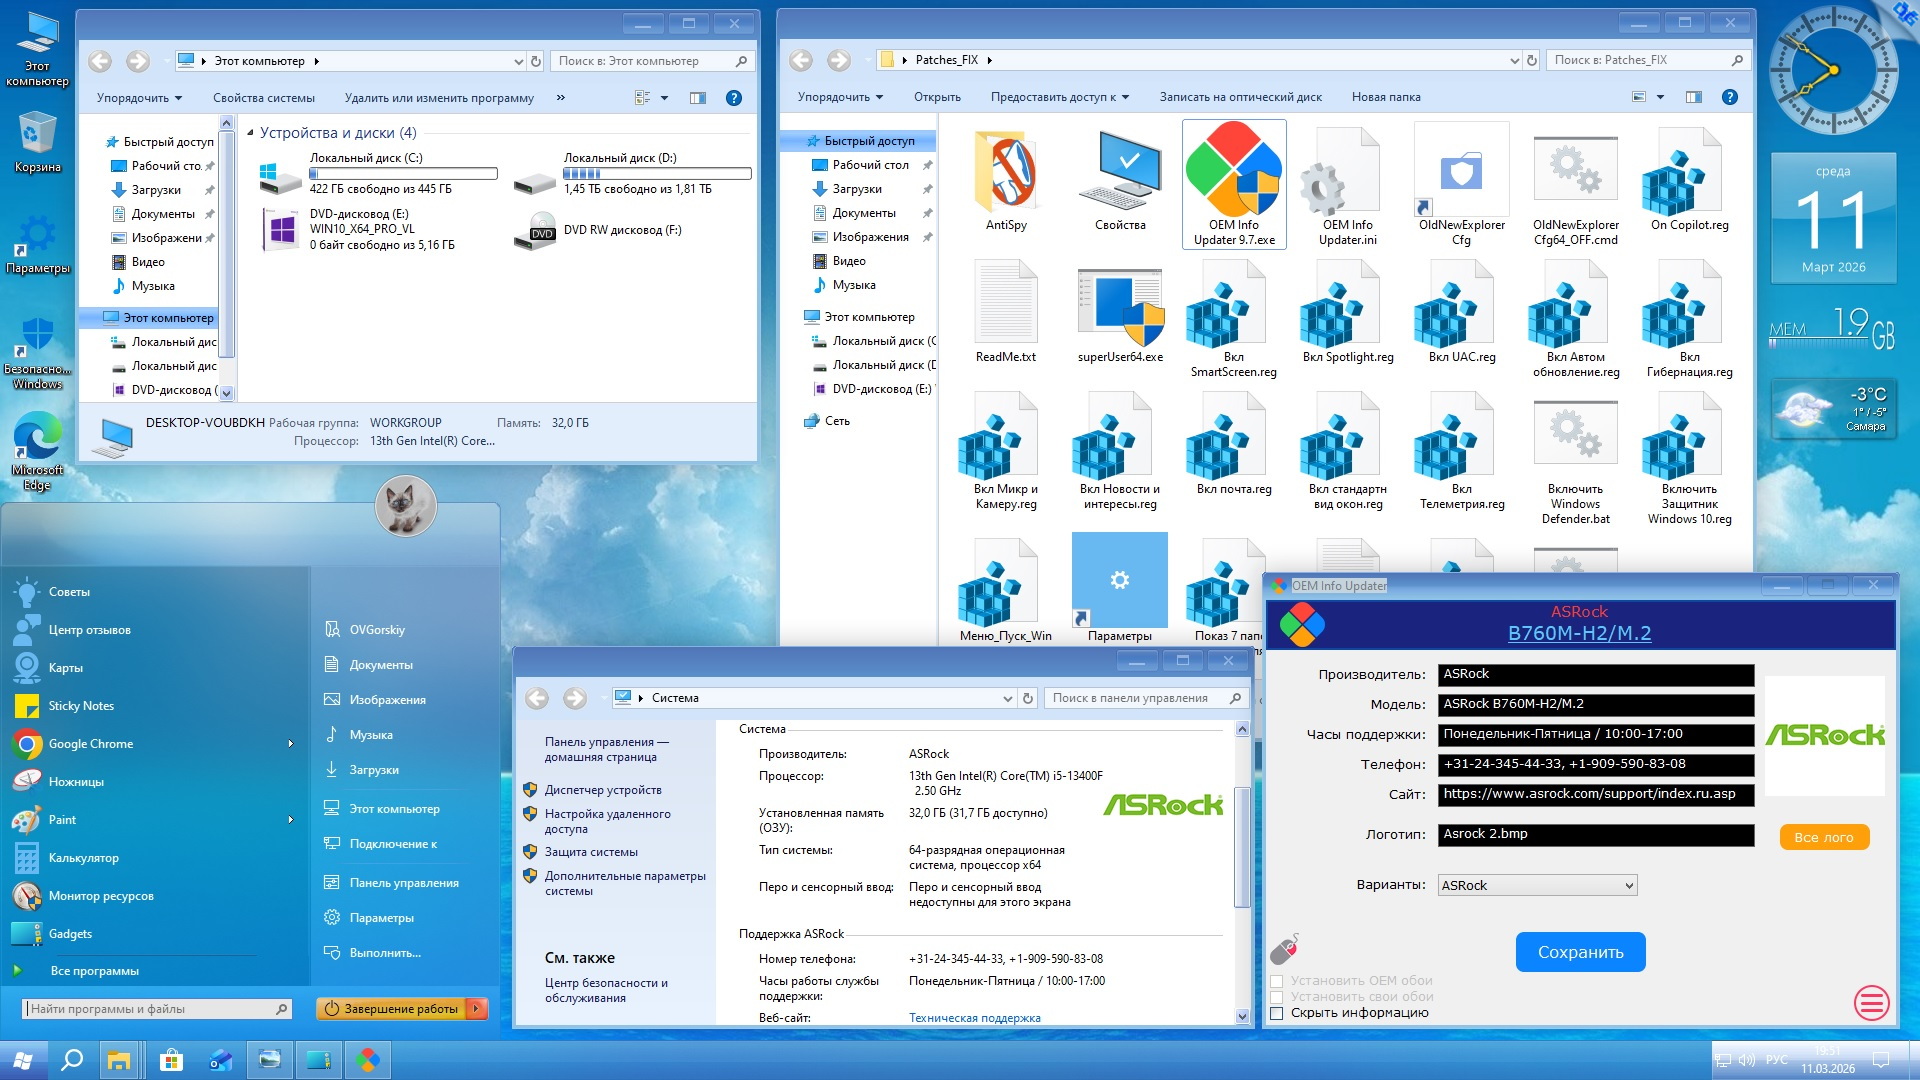Expand the Упорядочить menu in Patches_FIX window

pos(840,98)
